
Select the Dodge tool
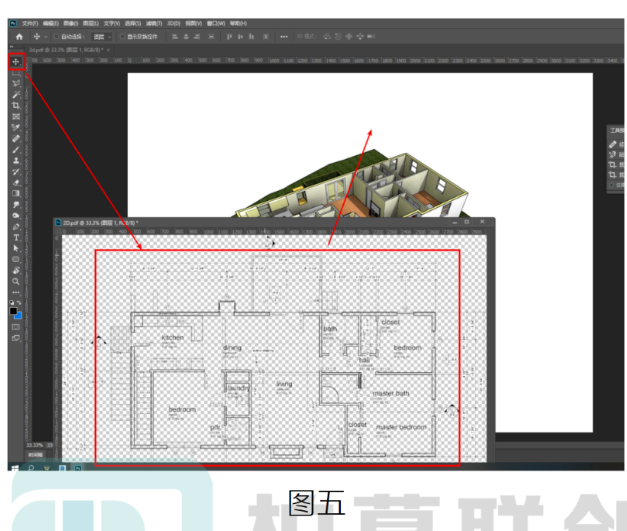point(16,216)
